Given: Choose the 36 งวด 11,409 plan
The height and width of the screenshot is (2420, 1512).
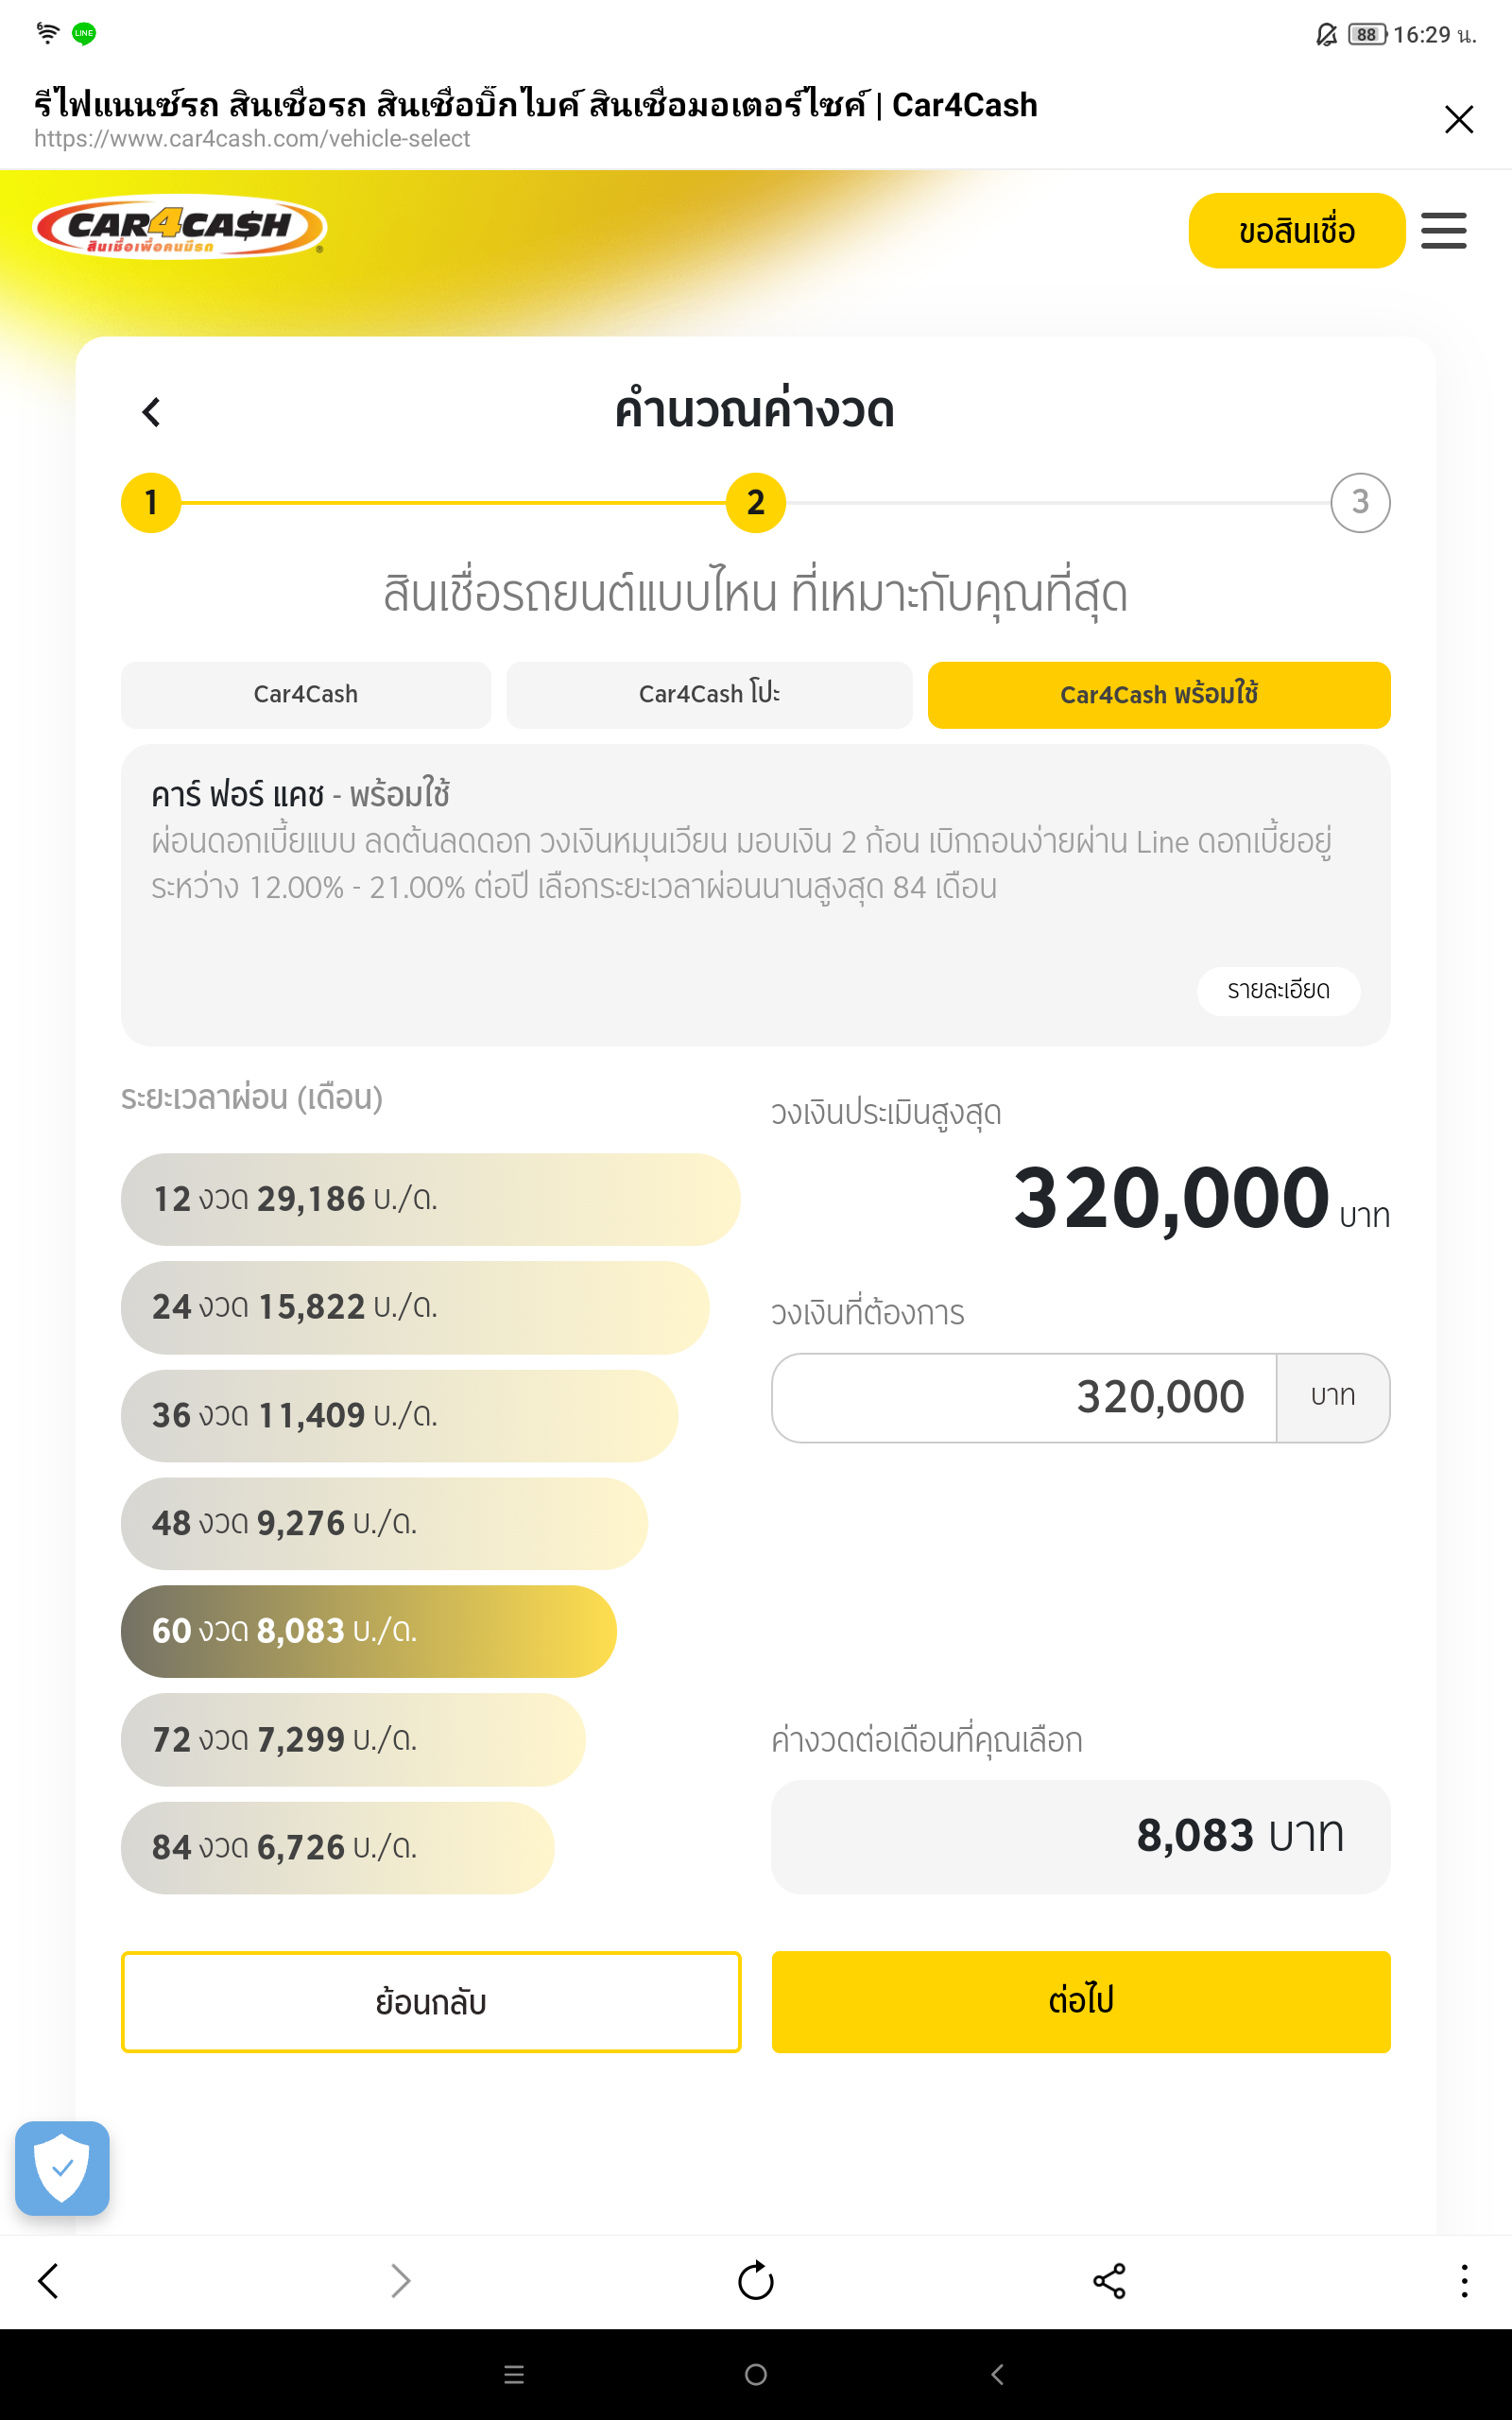Looking at the screenshot, I should coord(399,1415).
